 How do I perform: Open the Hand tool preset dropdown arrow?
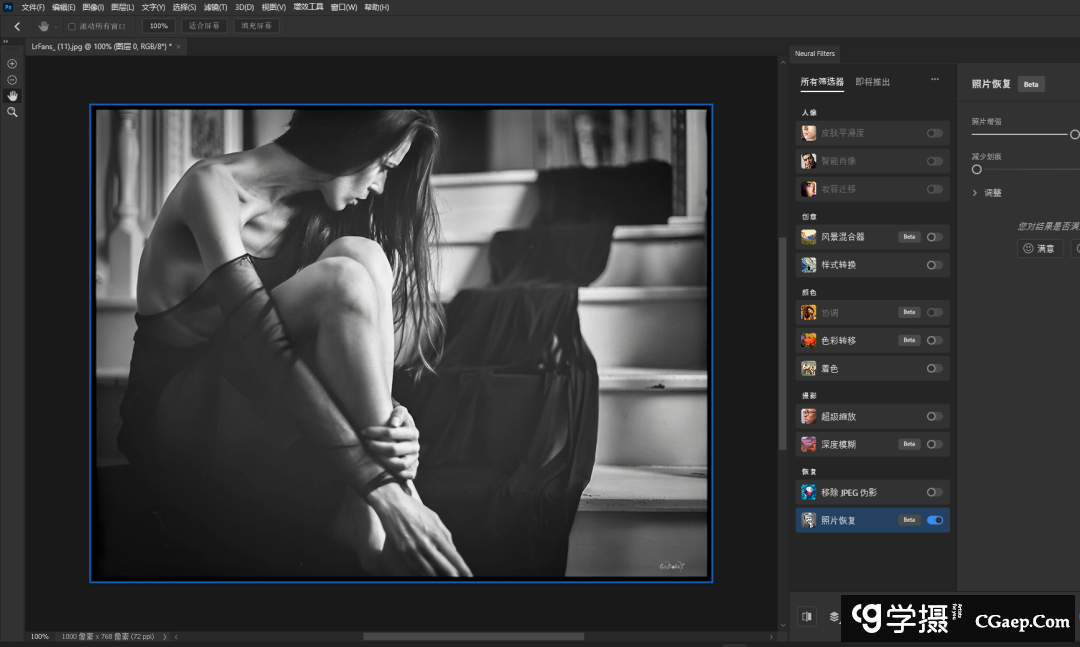point(57,26)
